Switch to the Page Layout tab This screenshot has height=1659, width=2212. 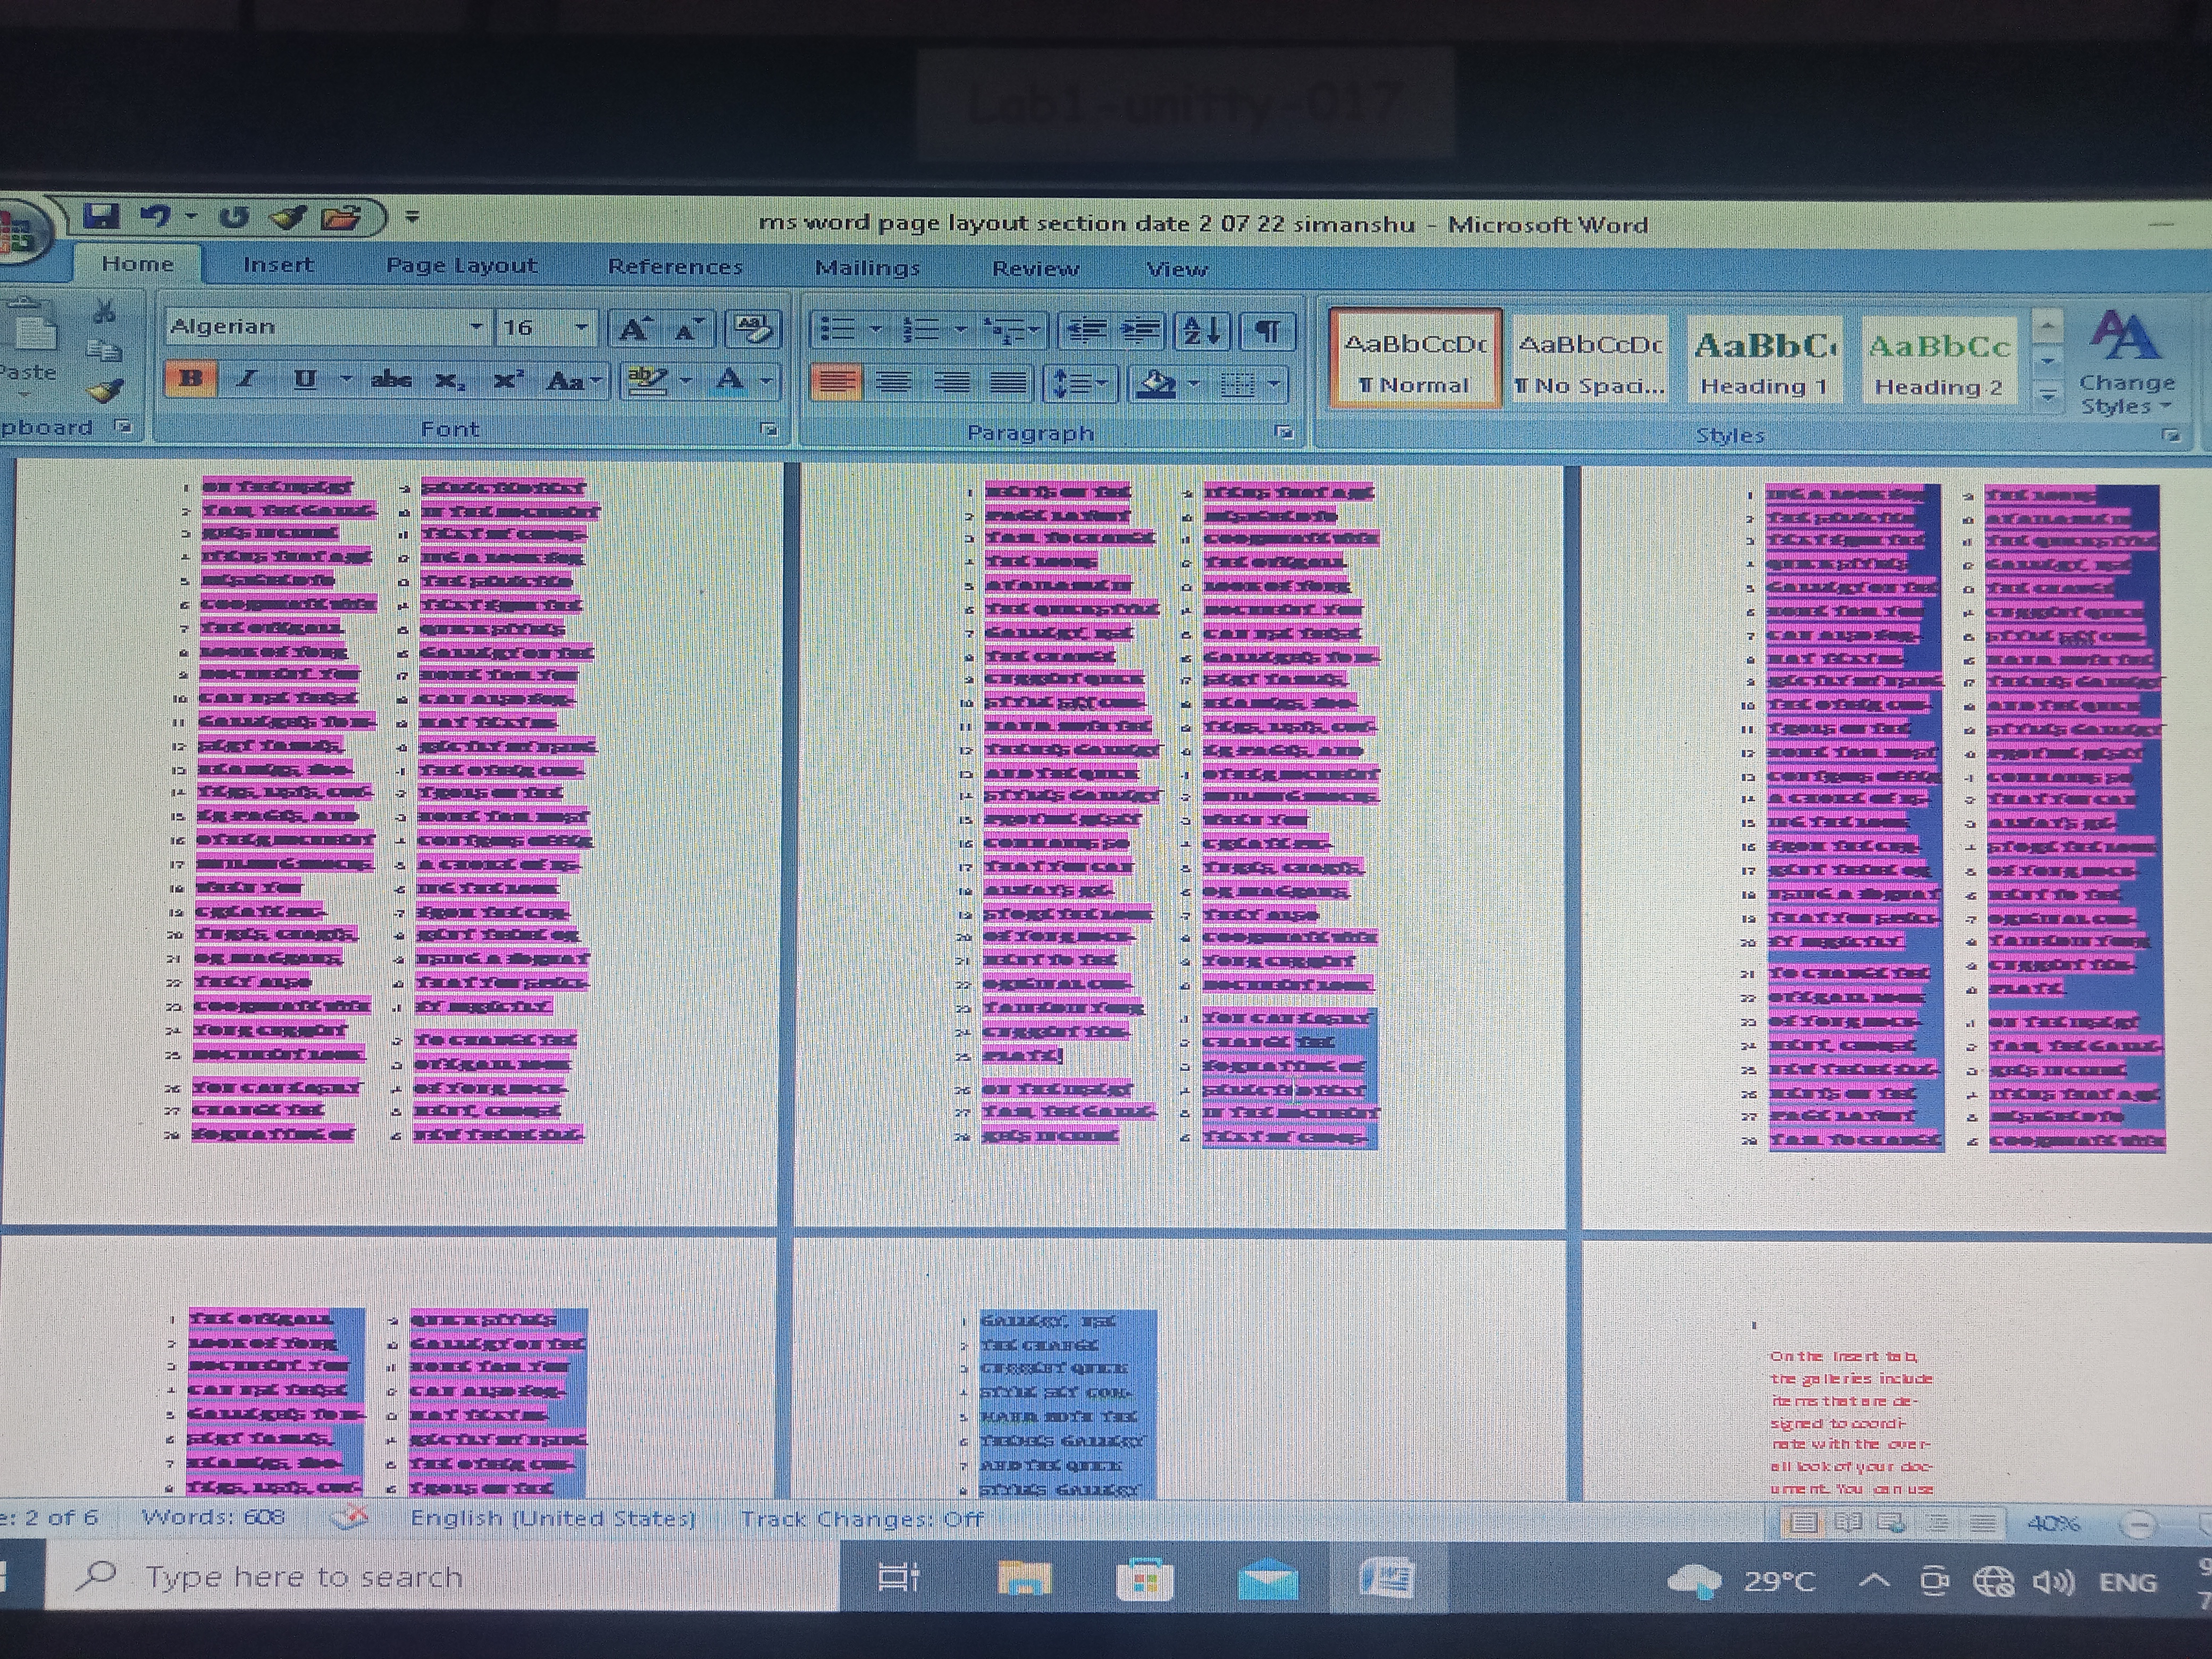pyautogui.click(x=461, y=266)
